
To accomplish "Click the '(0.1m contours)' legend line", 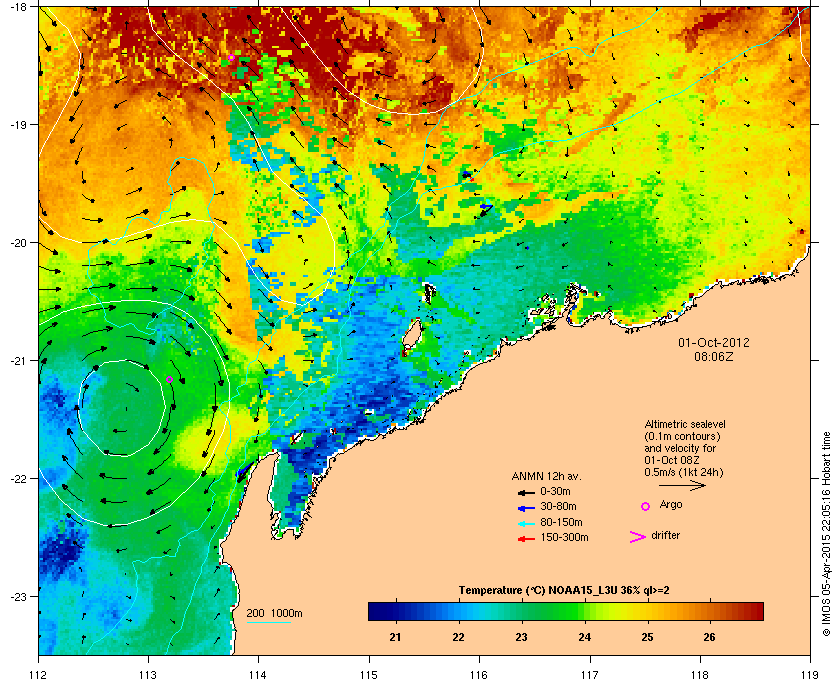I will [x=682, y=436].
